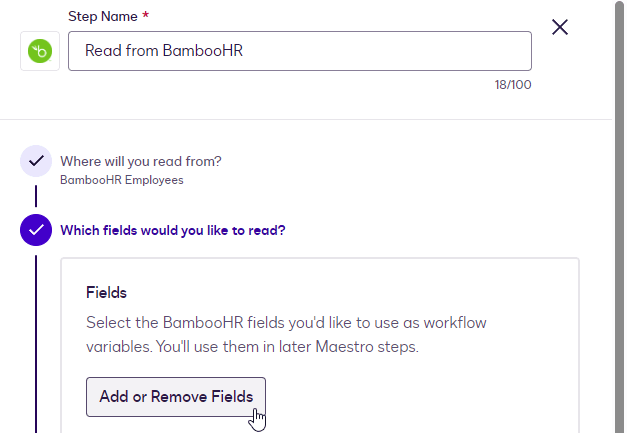
Task: Collapse the 'Which fields would you like to read?' step
Action: pyautogui.click(x=173, y=230)
